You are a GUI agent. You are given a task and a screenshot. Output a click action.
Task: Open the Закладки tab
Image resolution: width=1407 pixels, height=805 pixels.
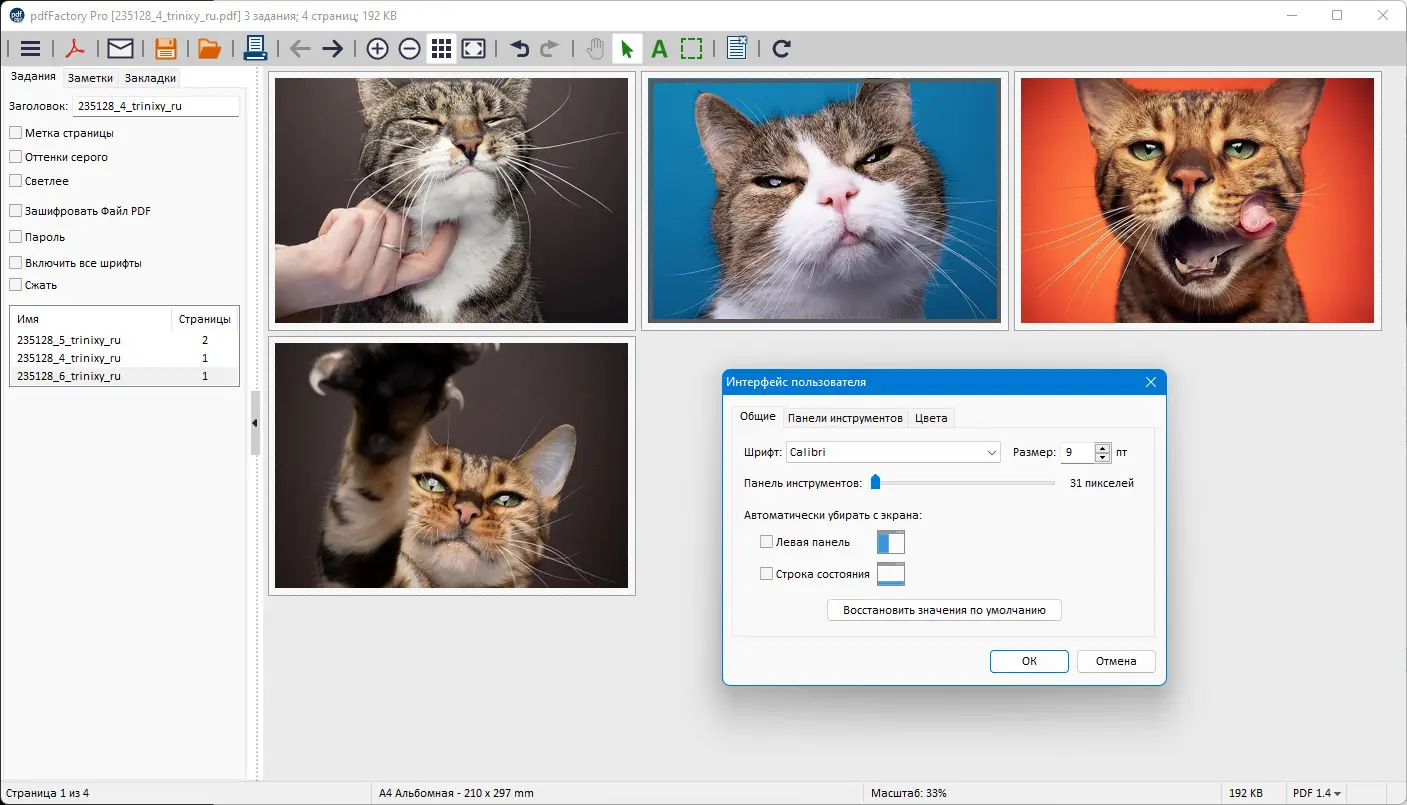click(150, 78)
